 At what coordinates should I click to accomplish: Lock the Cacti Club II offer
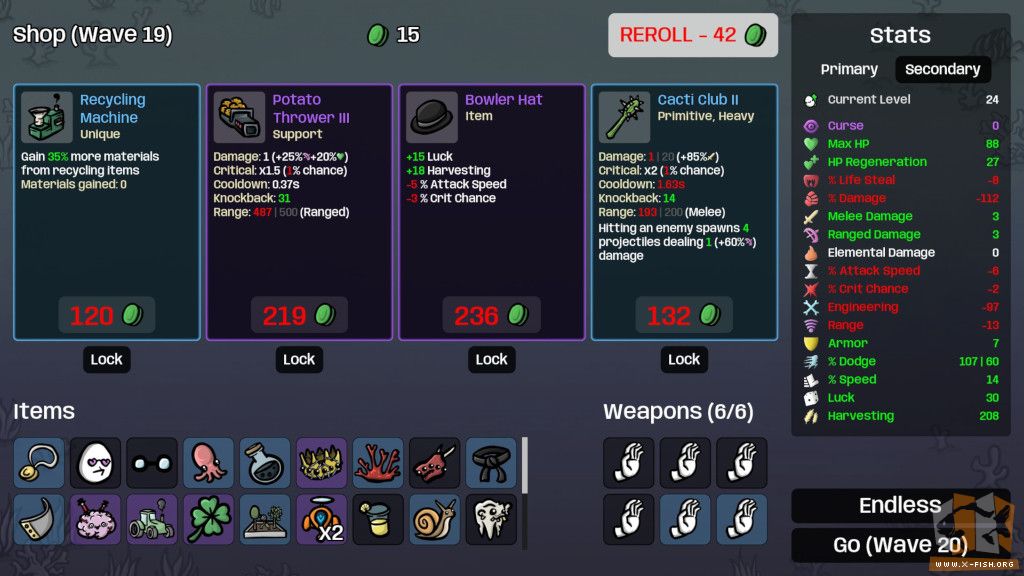[684, 360]
